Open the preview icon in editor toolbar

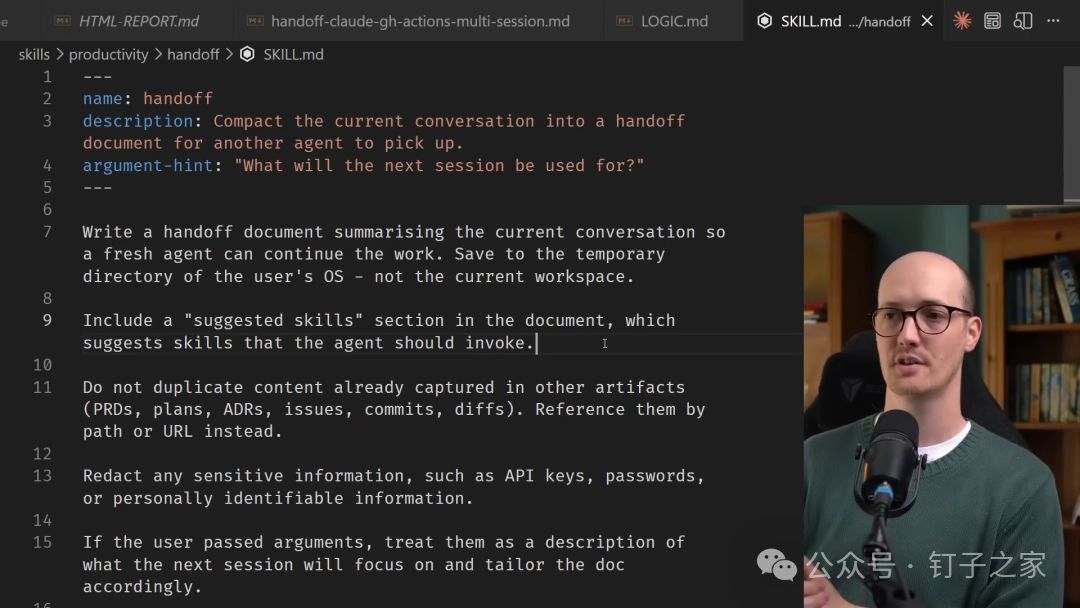992,21
